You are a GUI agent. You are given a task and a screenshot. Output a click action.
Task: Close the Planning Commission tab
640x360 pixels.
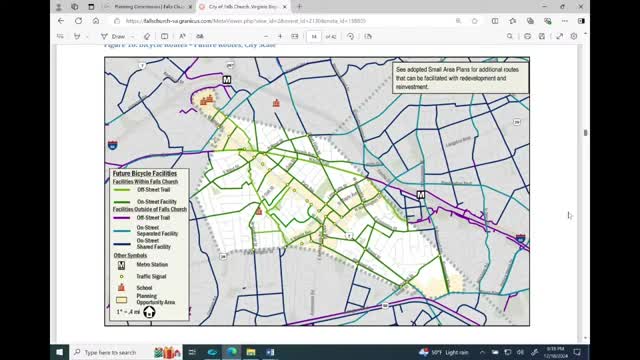click(190, 7)
